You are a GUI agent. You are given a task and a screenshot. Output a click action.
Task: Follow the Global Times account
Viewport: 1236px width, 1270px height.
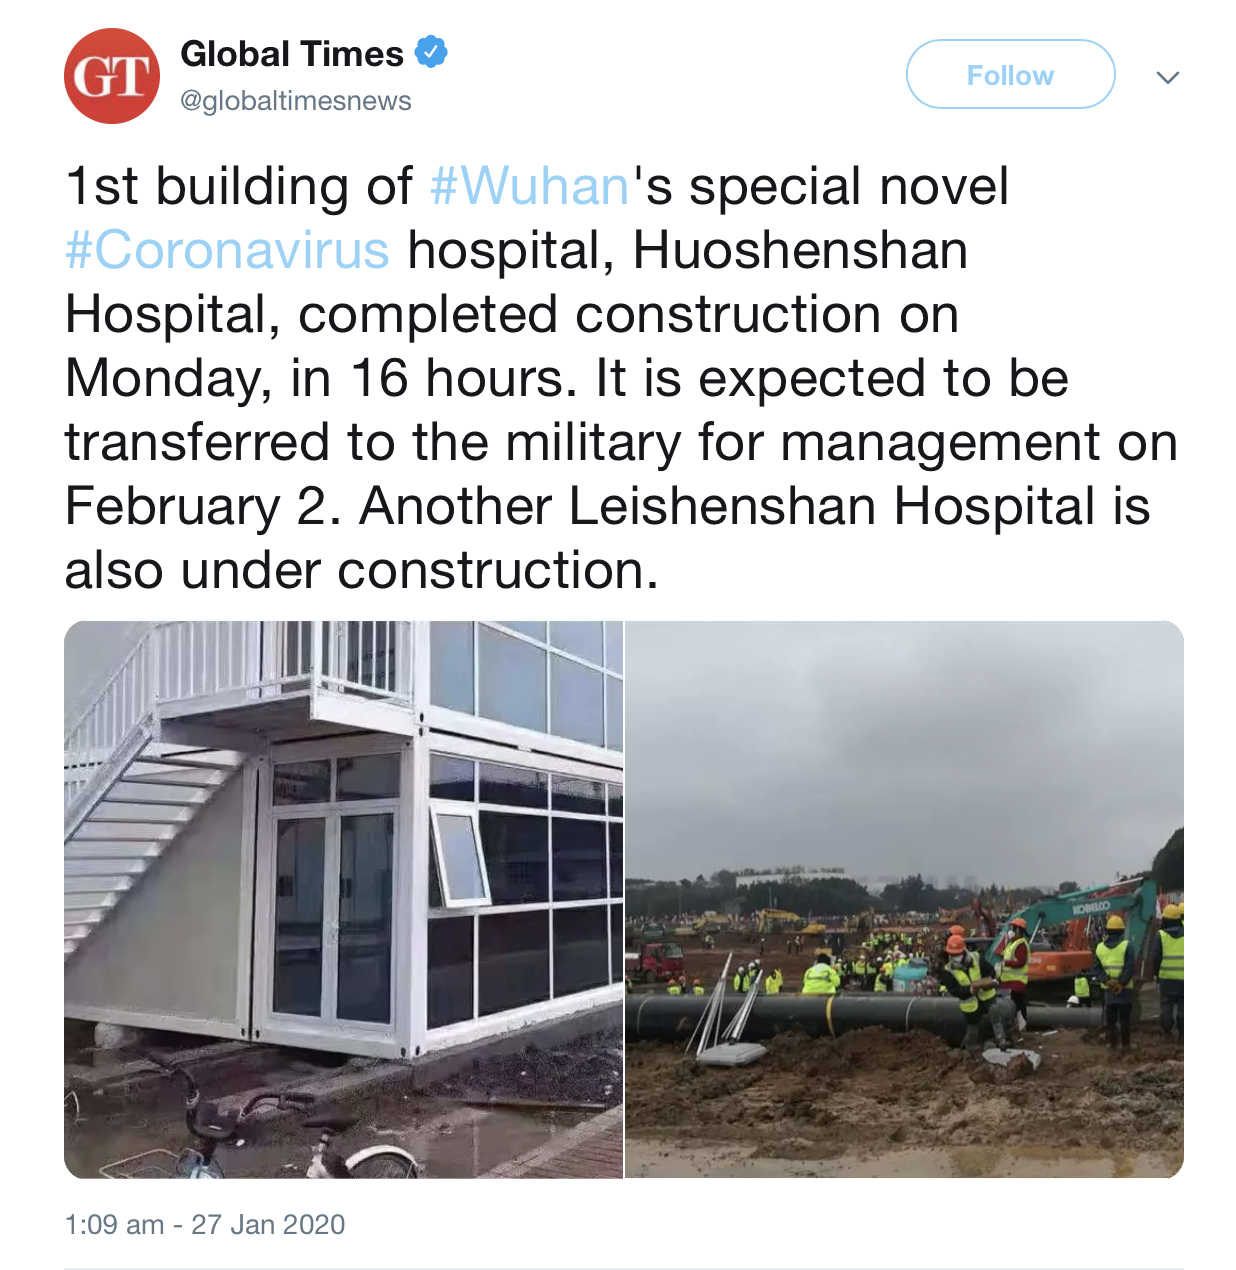point(1010,74)
